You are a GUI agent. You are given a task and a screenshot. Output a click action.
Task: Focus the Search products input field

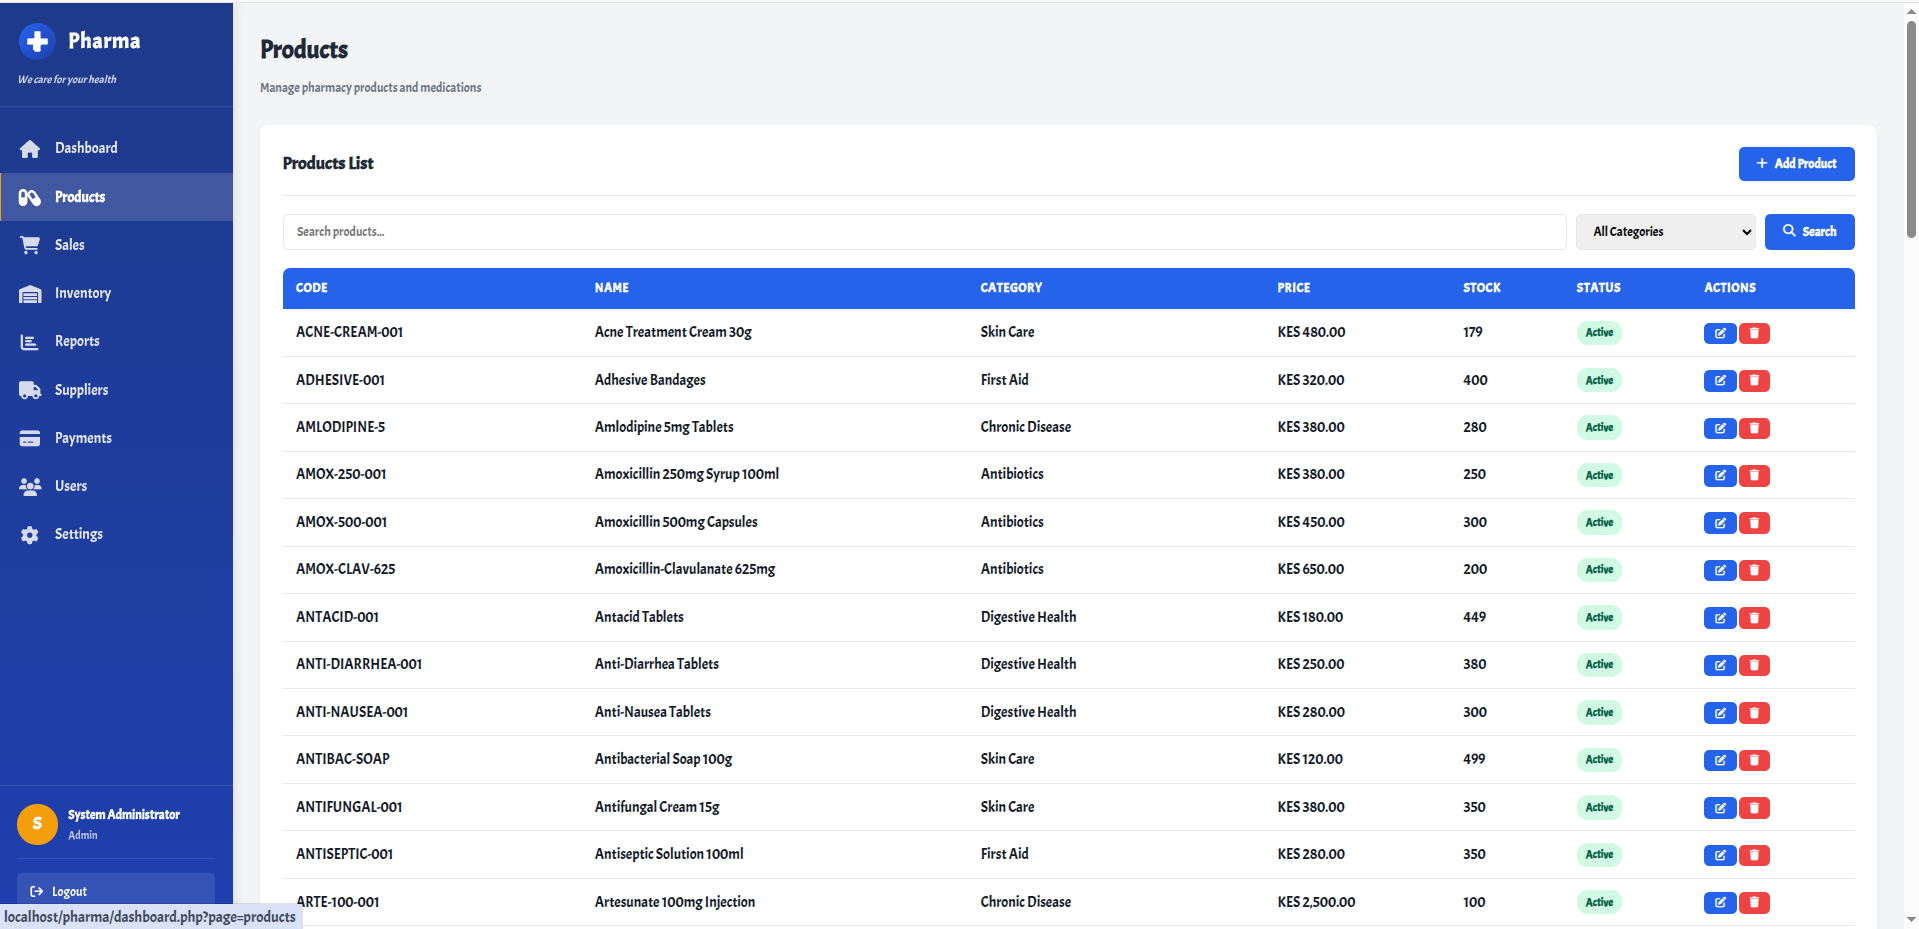[924, 232]
